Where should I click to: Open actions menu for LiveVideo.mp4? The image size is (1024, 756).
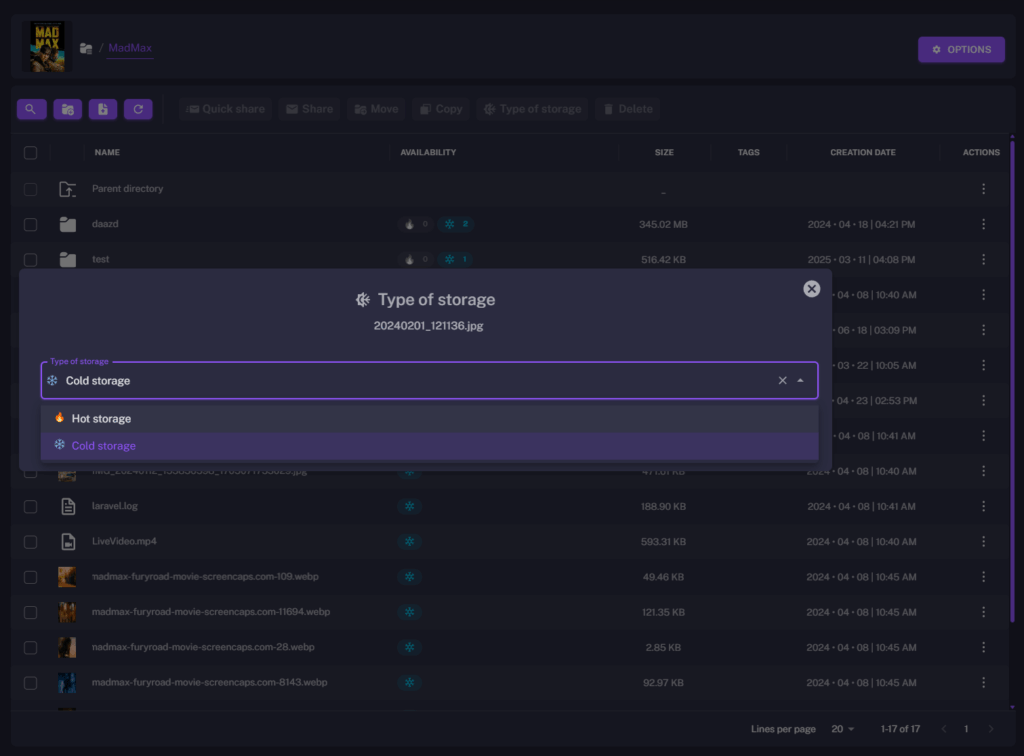[983, 542]
